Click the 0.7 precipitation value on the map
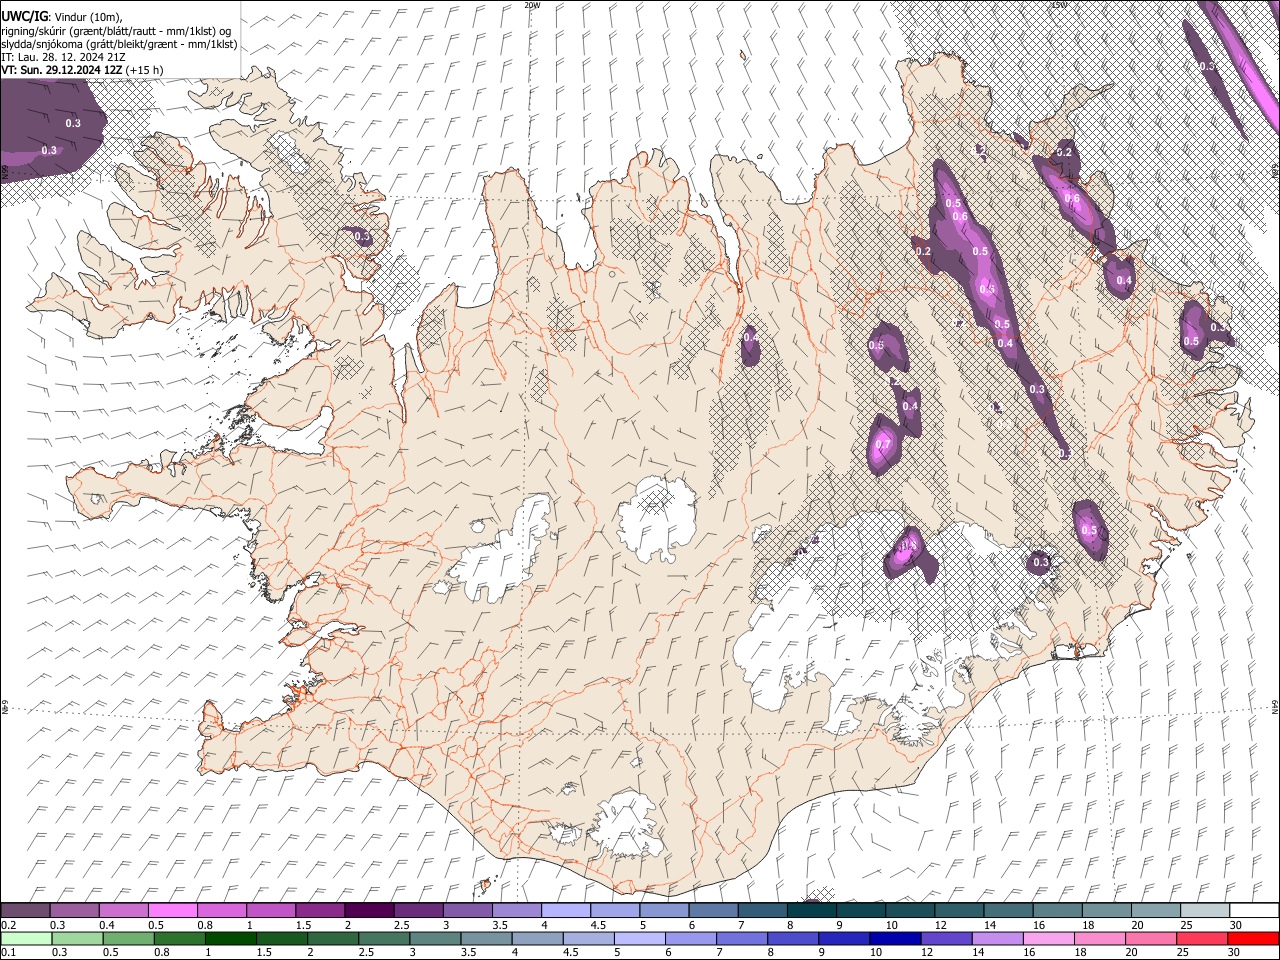The width and height of the screenshot is (1280, 960). coord(883,445)
